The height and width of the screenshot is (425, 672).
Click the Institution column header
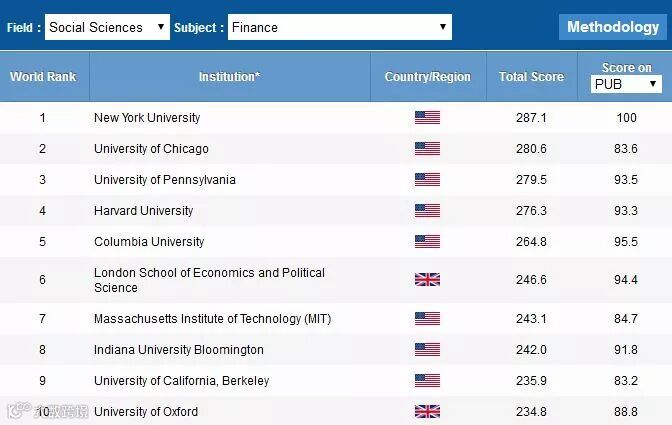(x=229, y=76)
